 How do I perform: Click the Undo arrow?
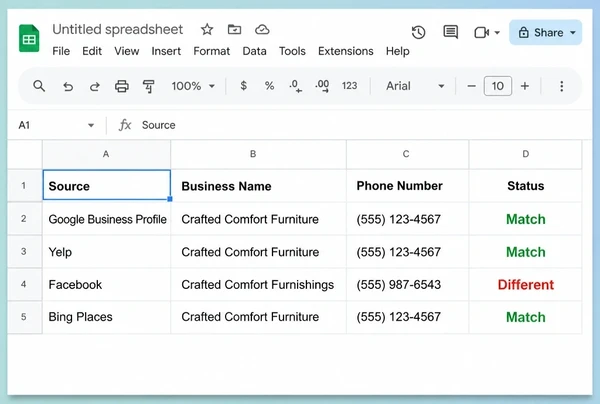tap(68, 86)
